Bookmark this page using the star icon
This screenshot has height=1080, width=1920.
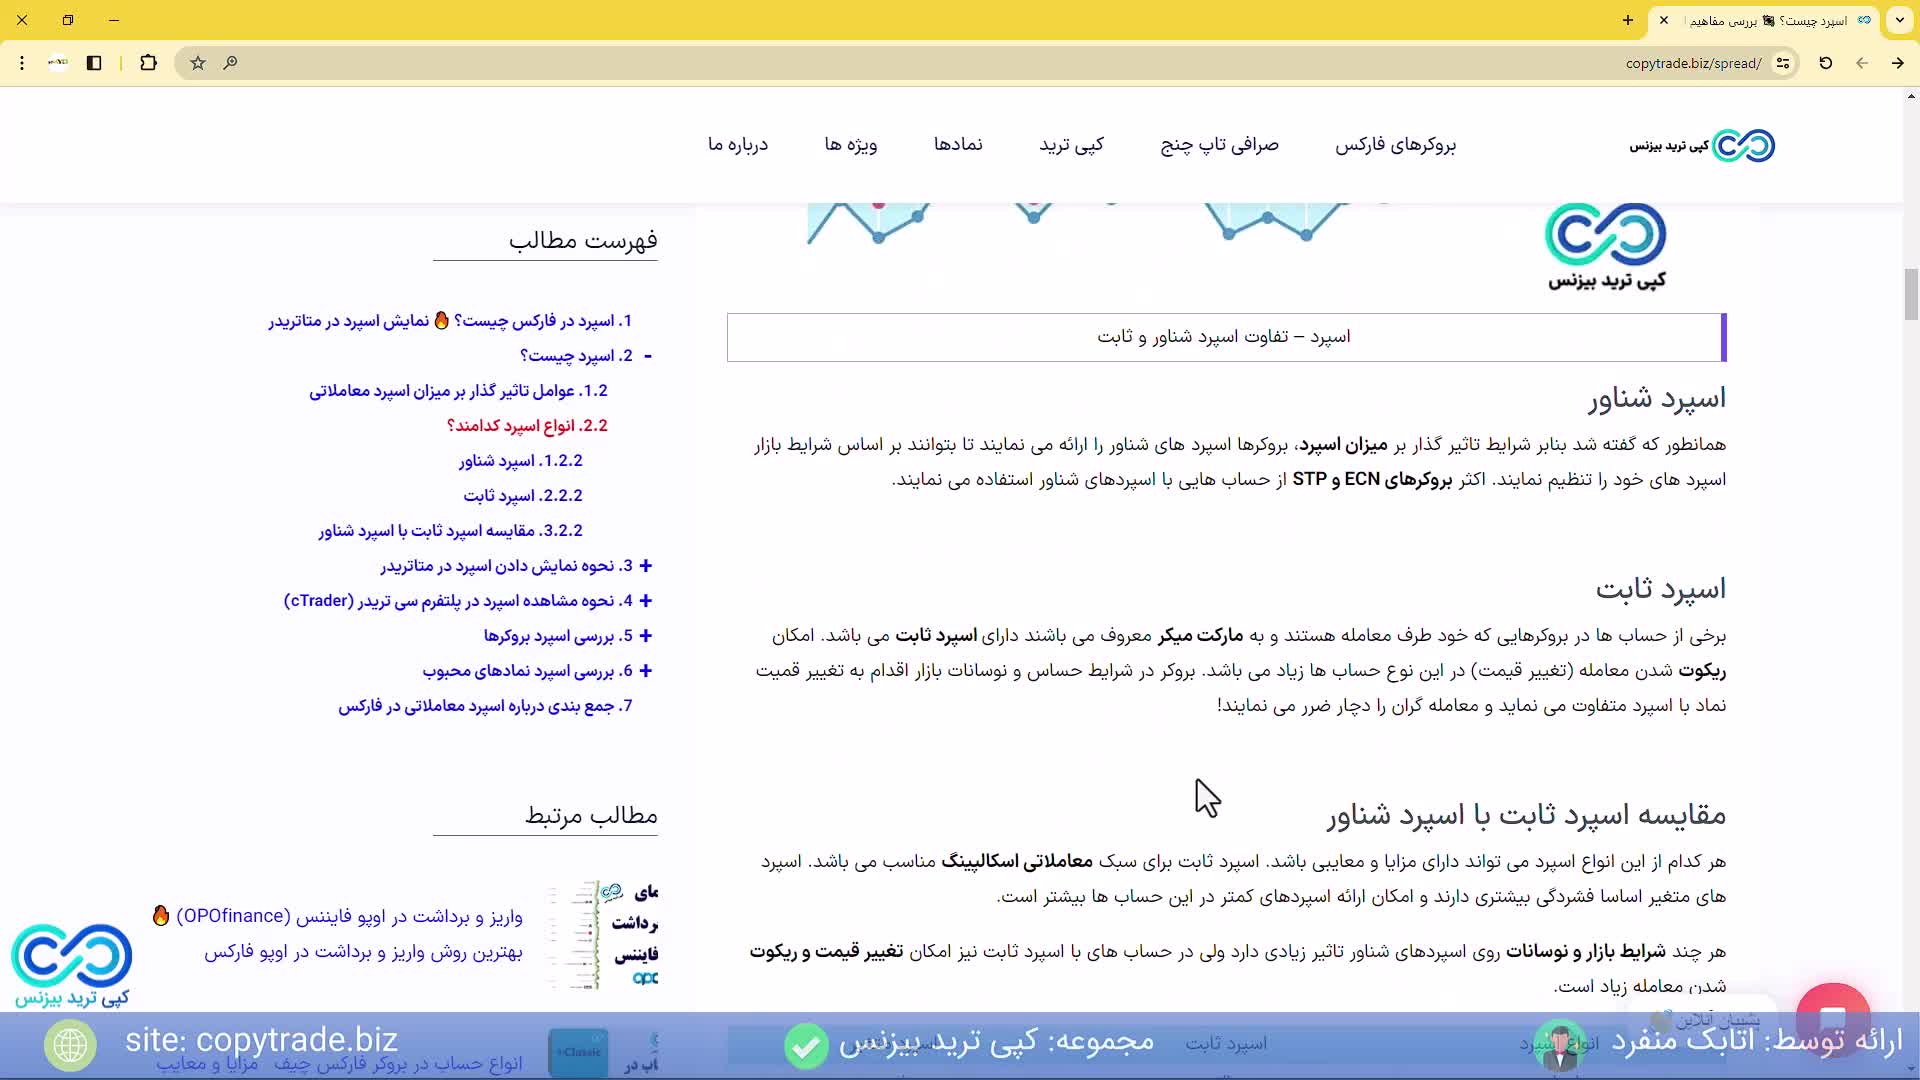pos(196,62)
